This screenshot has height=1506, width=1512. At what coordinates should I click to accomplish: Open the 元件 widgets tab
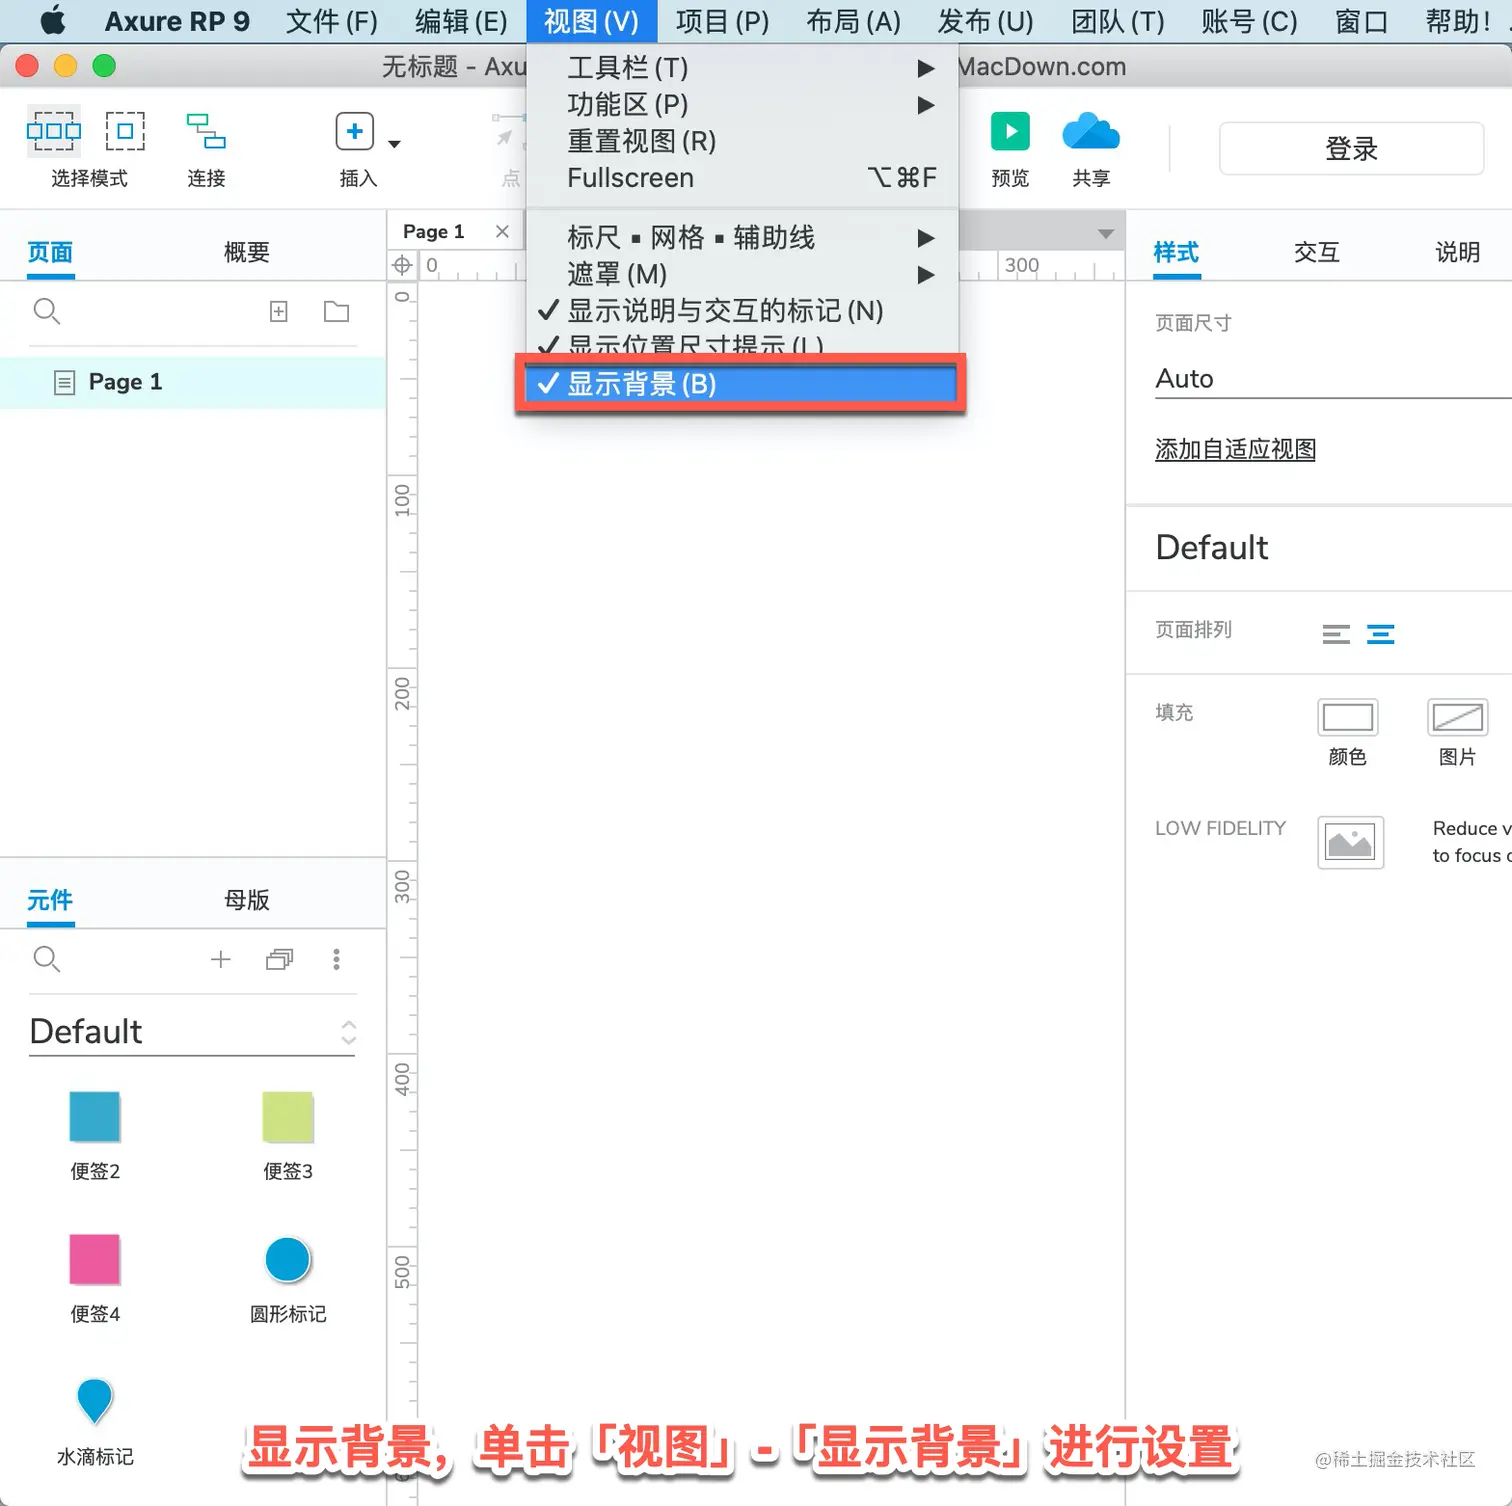coord(50,900)
